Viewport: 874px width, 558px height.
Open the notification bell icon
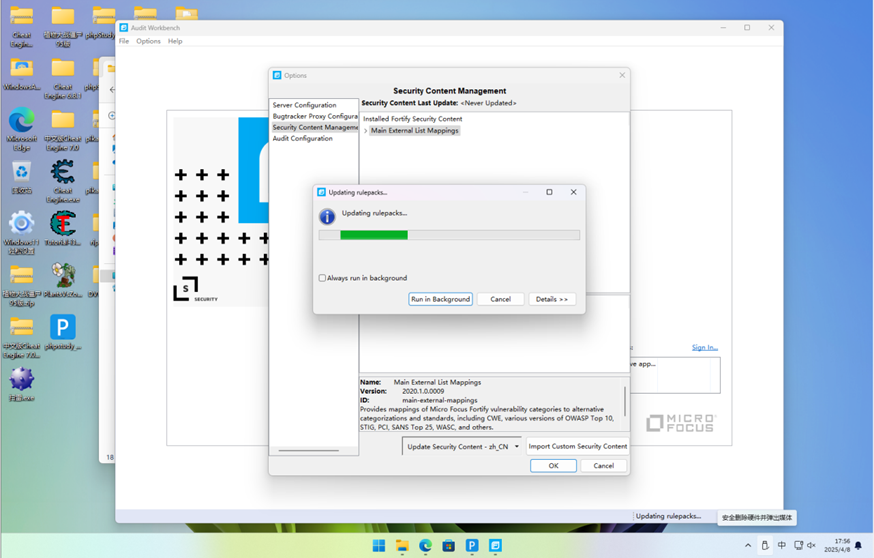858,545
